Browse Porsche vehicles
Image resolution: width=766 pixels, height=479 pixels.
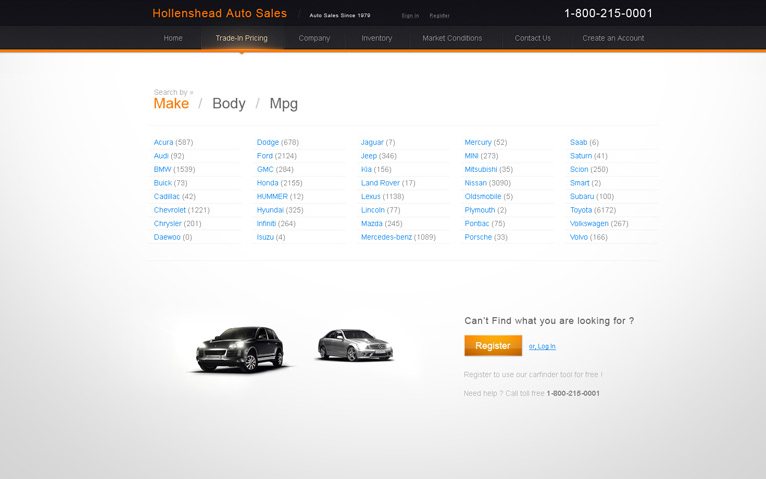(478, 237)
